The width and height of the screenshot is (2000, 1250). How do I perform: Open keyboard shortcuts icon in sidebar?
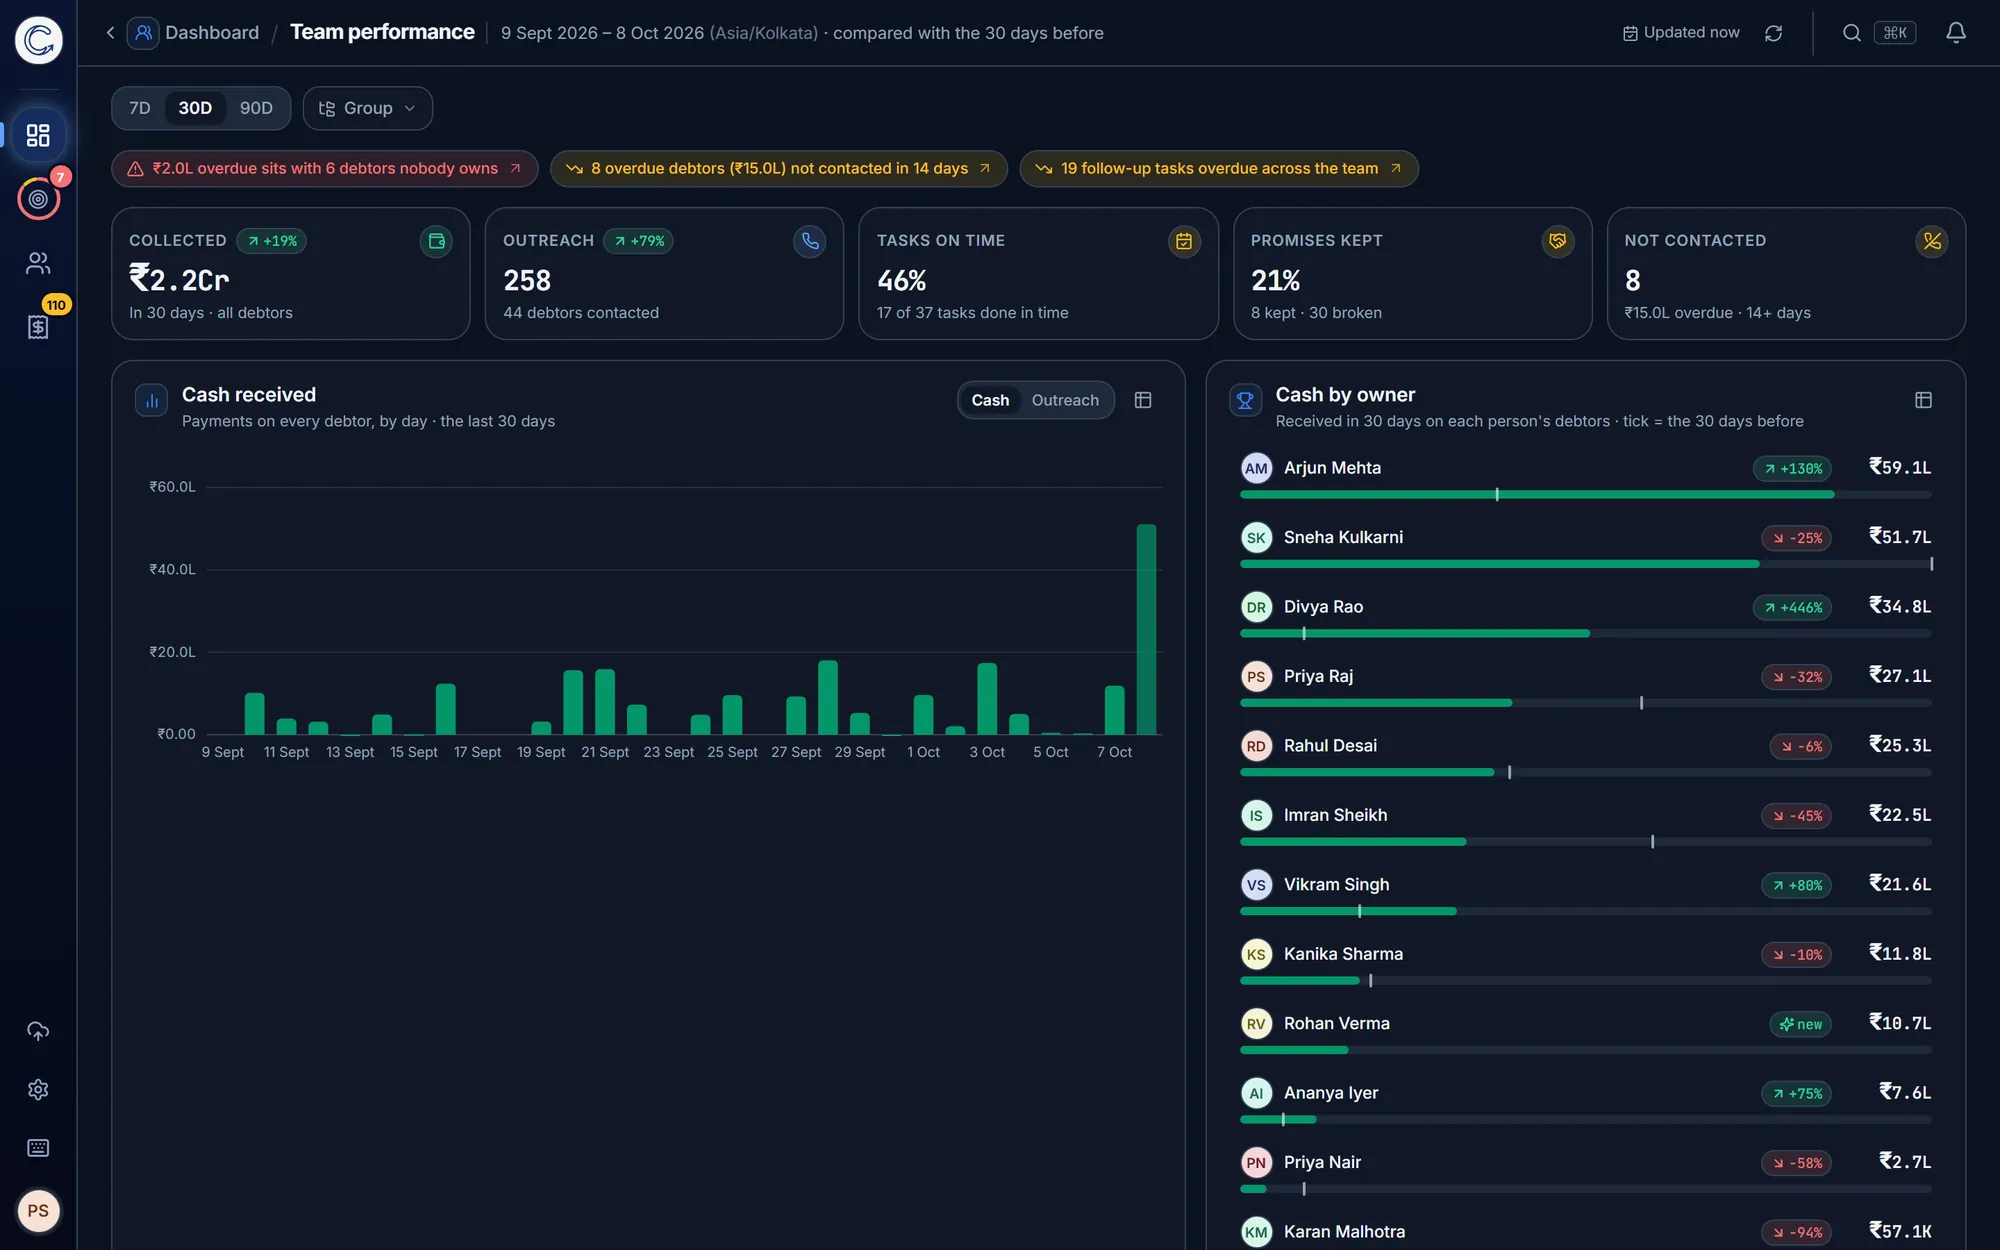click(x=38, y=1148)
